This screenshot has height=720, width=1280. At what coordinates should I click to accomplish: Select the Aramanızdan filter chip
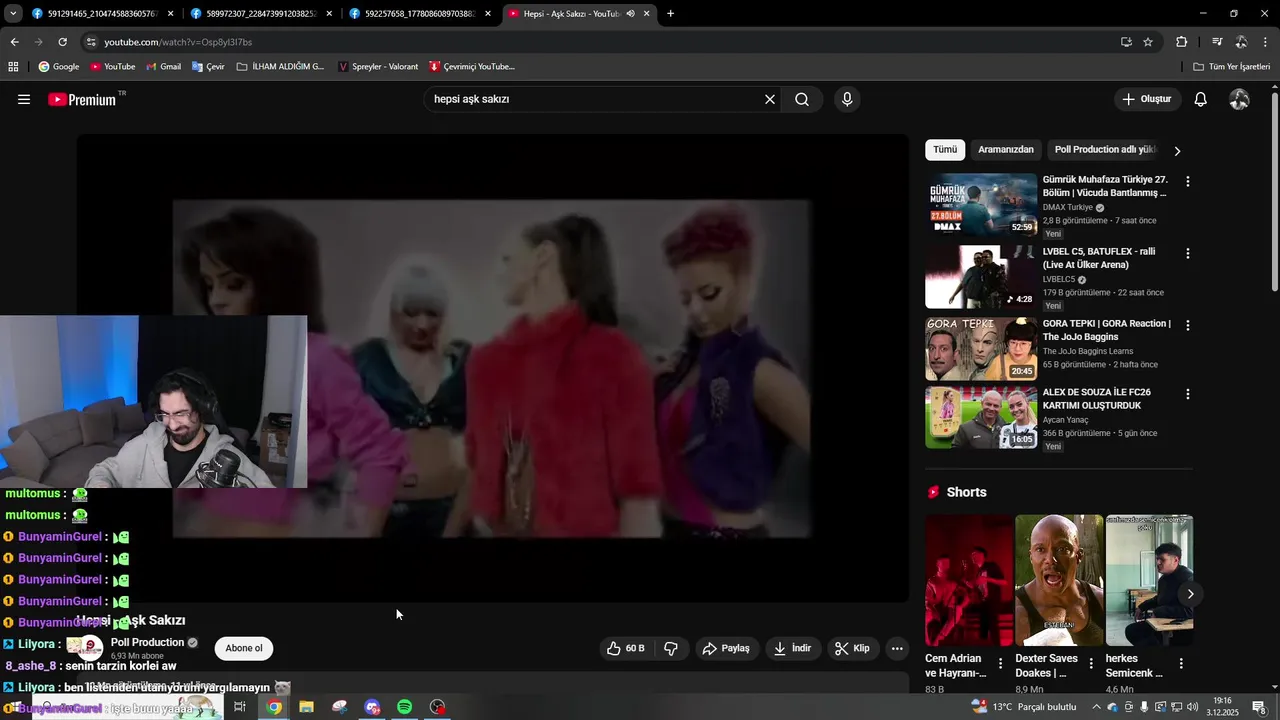1005,150
